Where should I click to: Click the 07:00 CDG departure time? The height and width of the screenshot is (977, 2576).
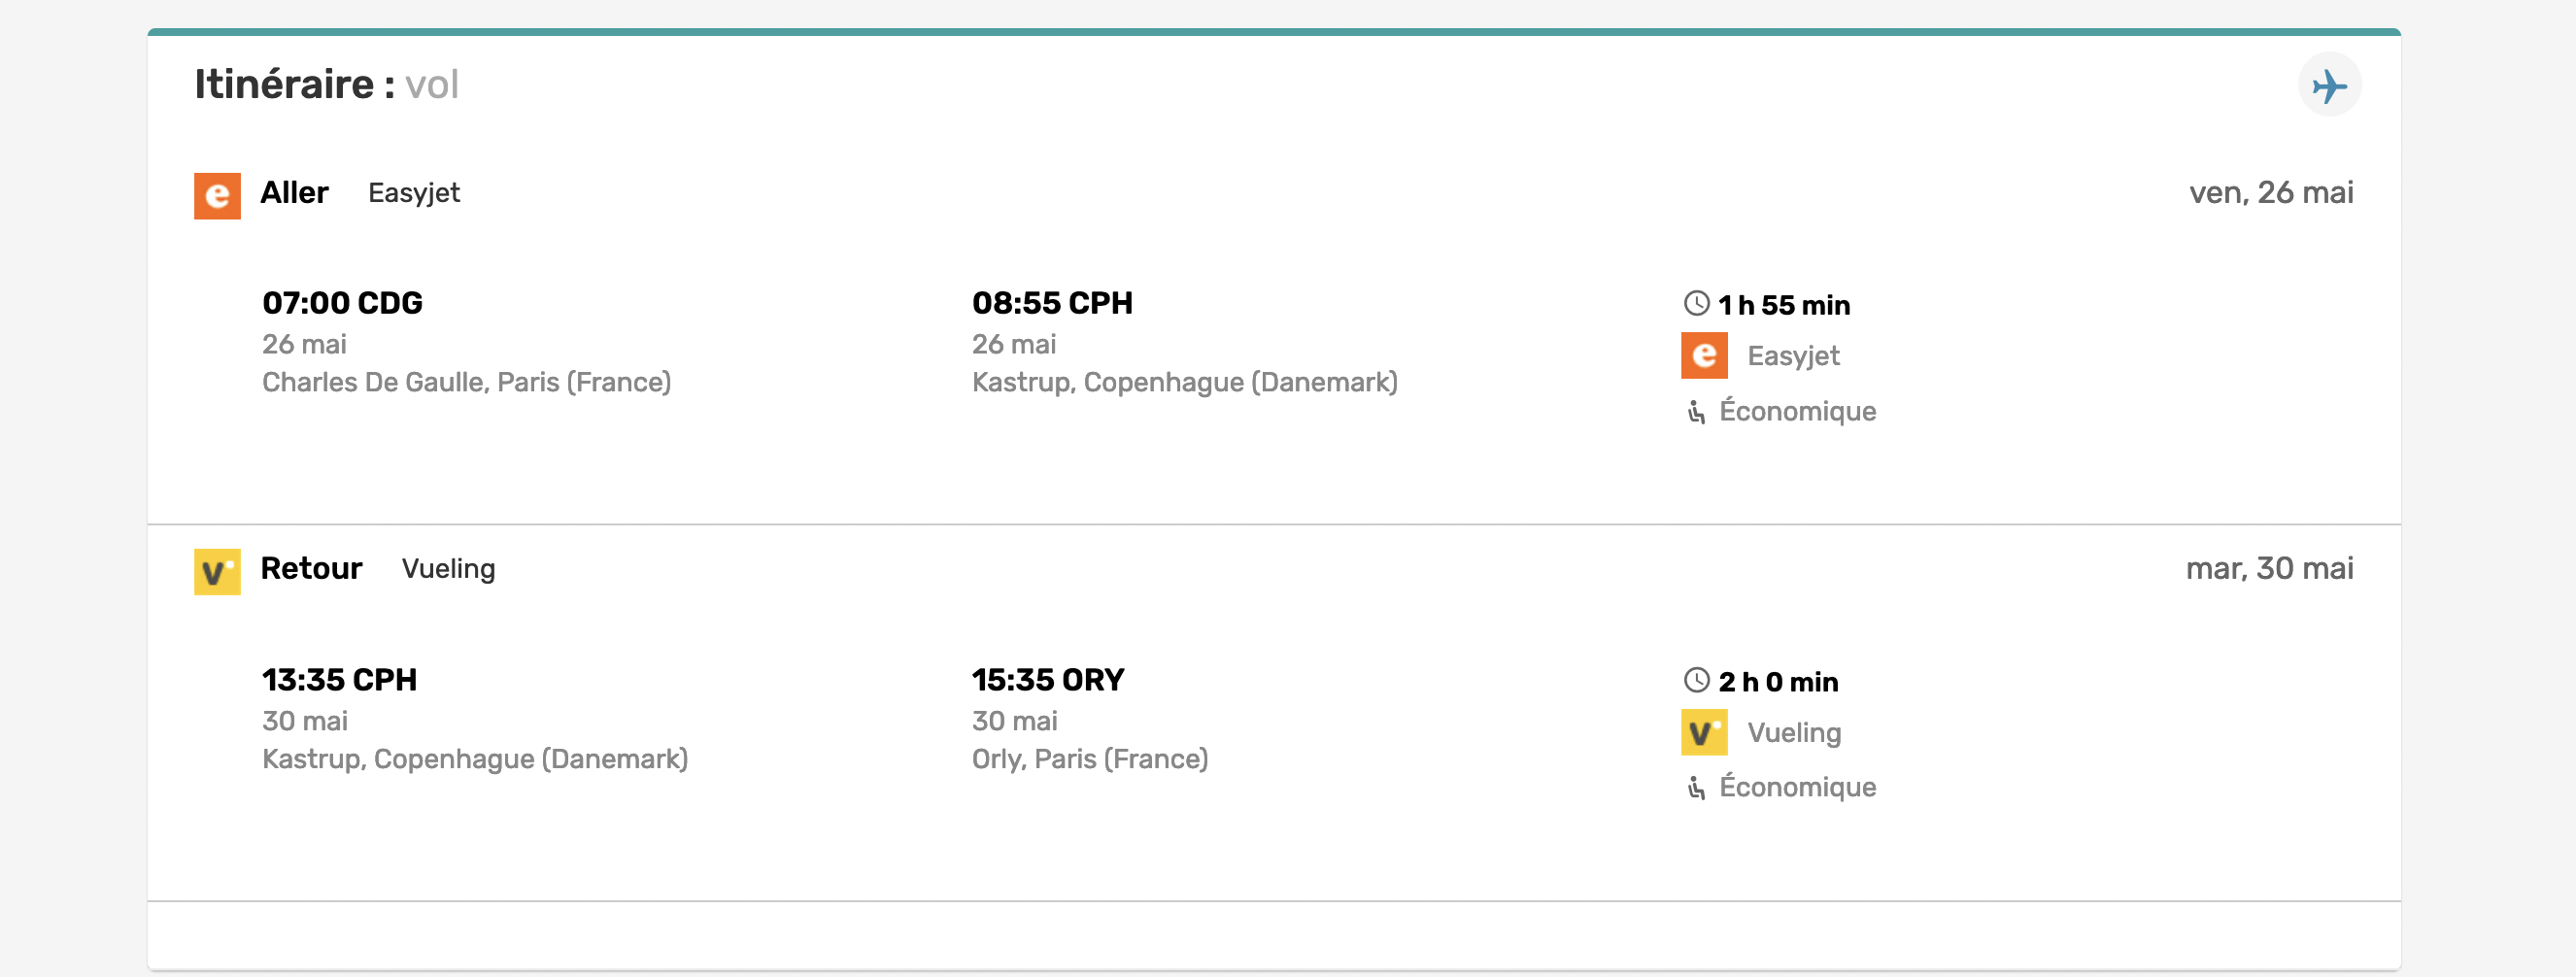[342, 303]
